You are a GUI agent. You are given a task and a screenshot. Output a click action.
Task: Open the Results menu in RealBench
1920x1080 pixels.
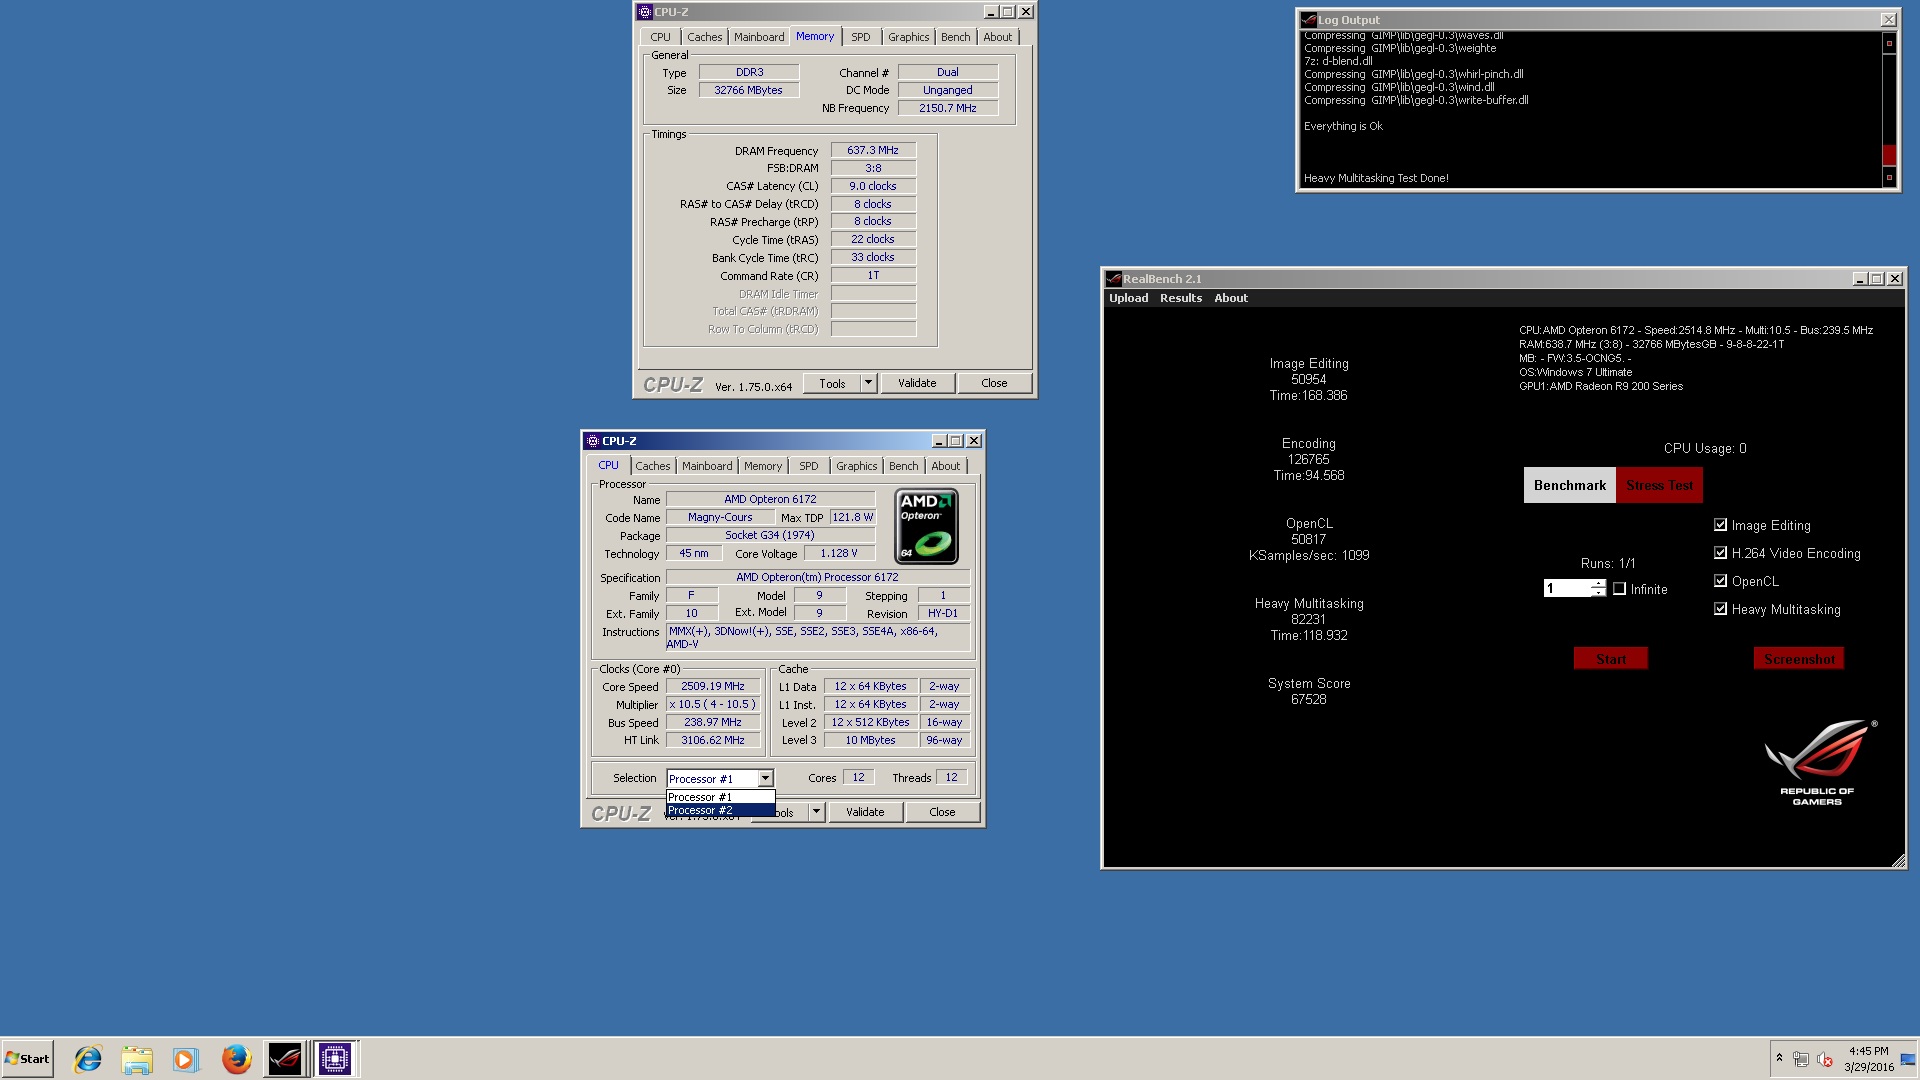tap(1181, 298)
